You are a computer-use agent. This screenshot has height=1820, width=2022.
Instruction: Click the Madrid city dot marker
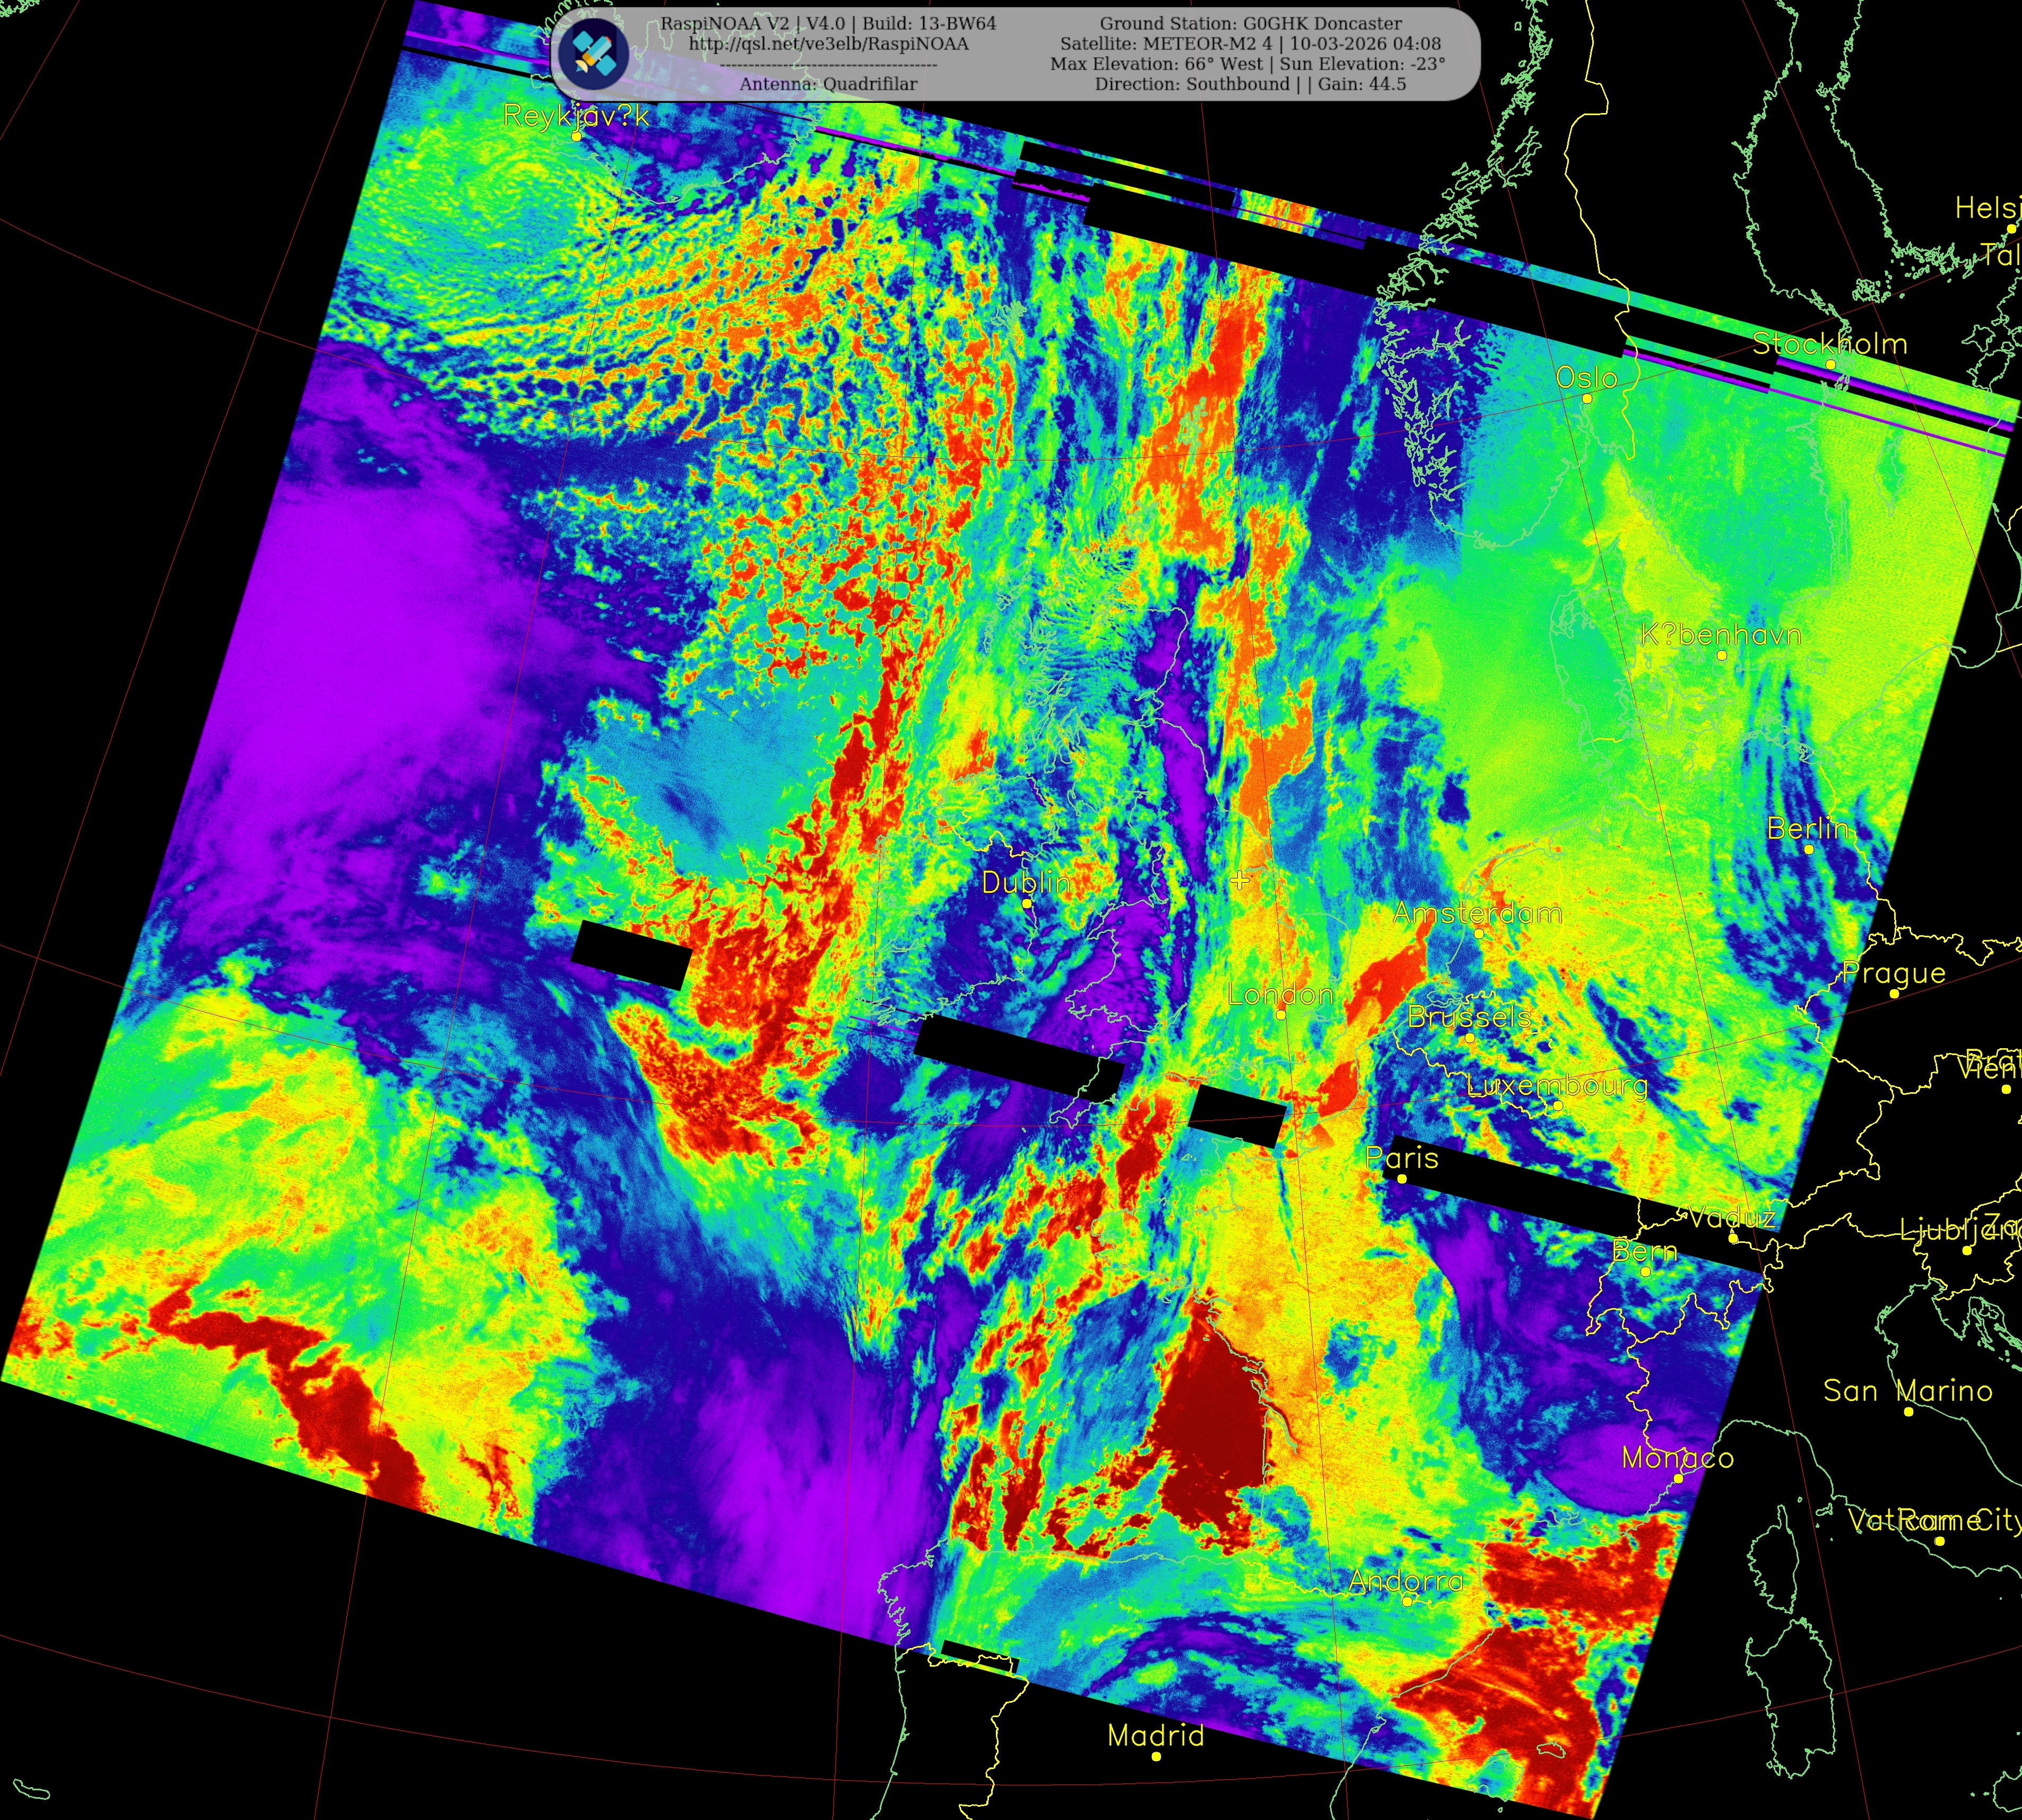(x=1156, y=1756)
